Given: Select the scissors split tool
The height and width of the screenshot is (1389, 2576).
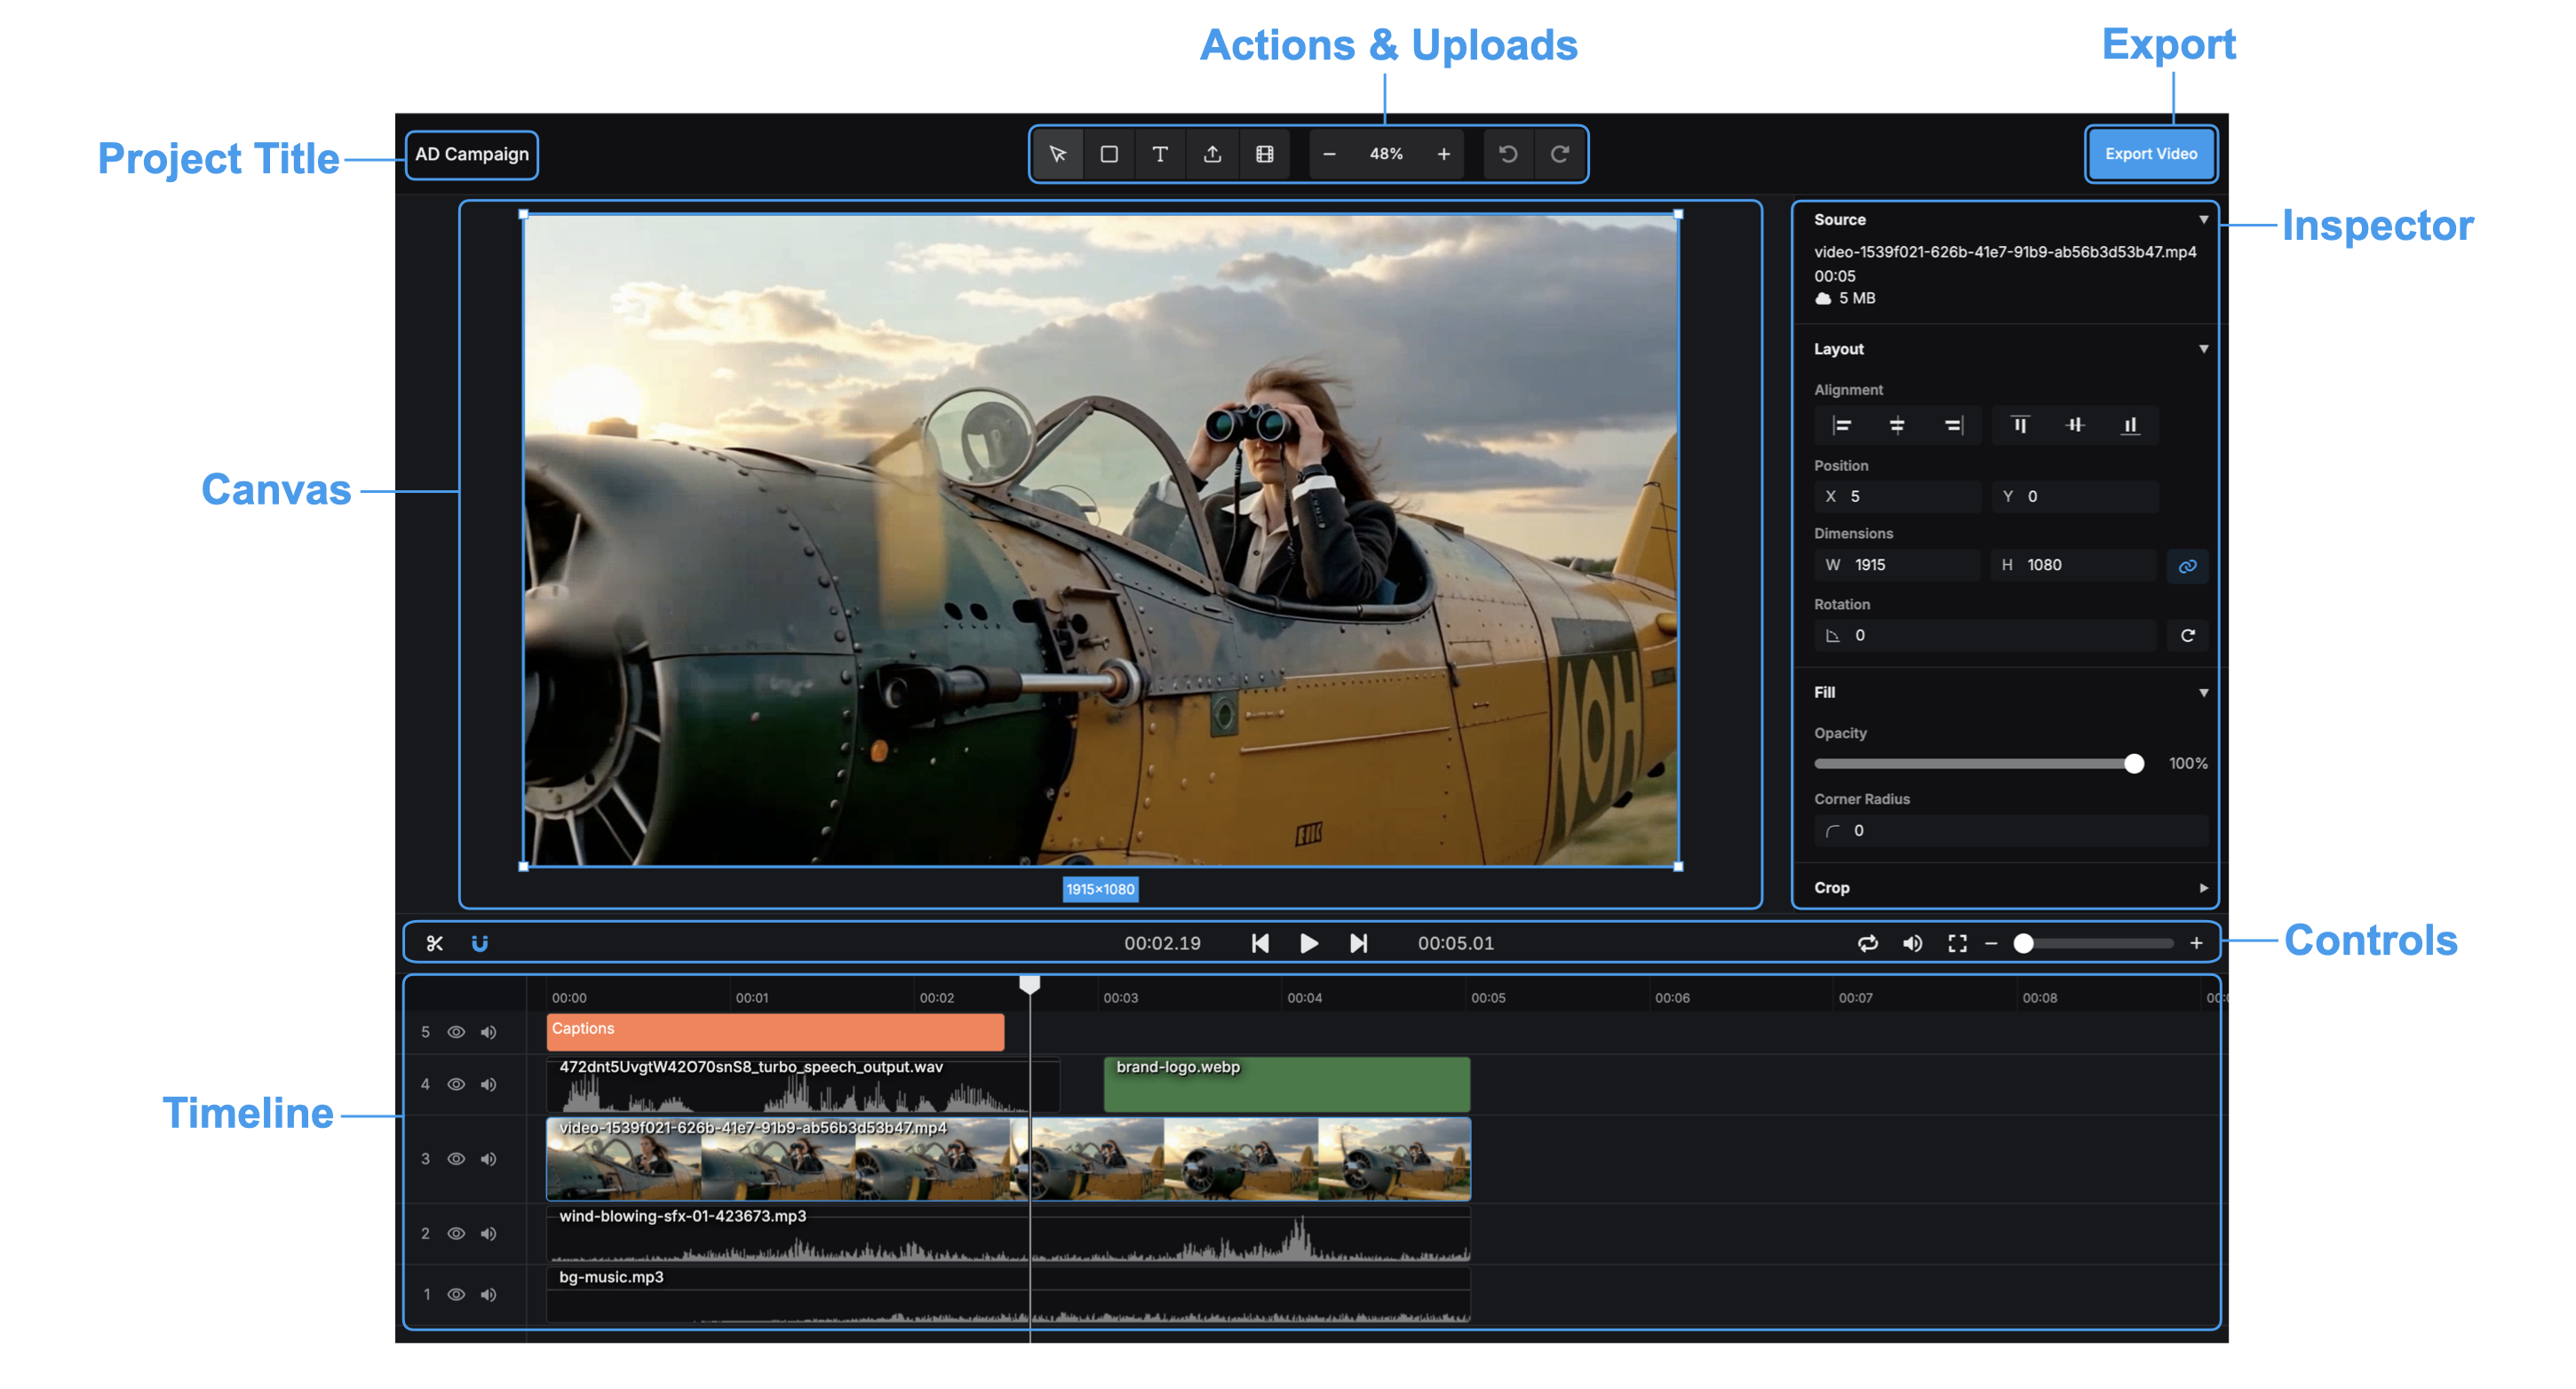Looking at the screenshot, I should [434, 944].
